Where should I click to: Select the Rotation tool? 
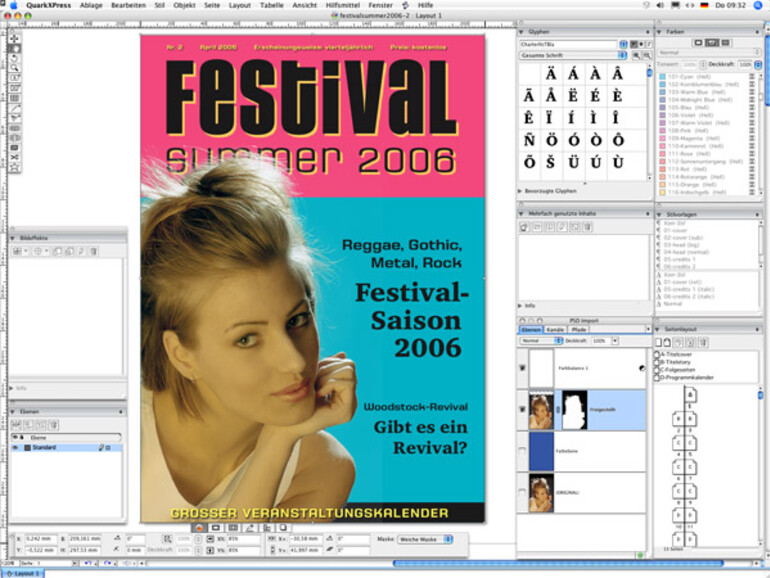click(x=15, y=58)
